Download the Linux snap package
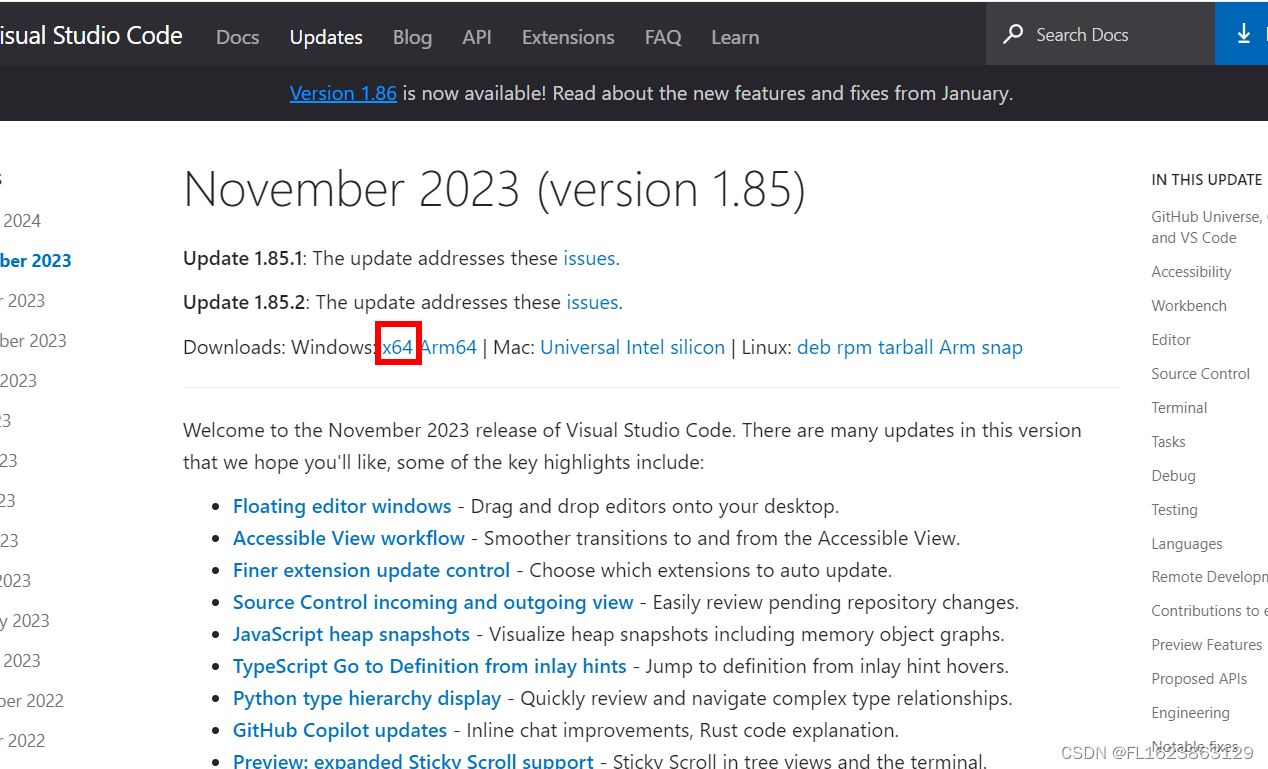This screenshot has width=1268, height=769. [x=1002, y=347]
